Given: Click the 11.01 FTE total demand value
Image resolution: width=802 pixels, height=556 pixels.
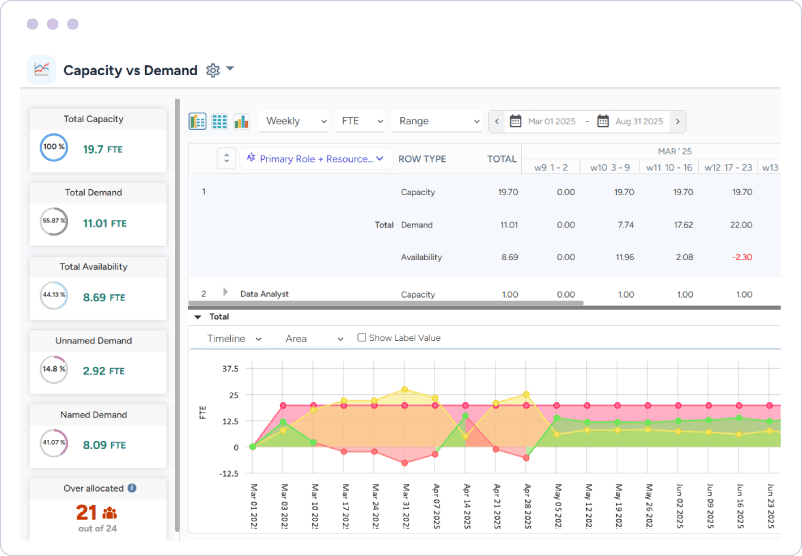Looking at the screenshot, I should [104, 224].
